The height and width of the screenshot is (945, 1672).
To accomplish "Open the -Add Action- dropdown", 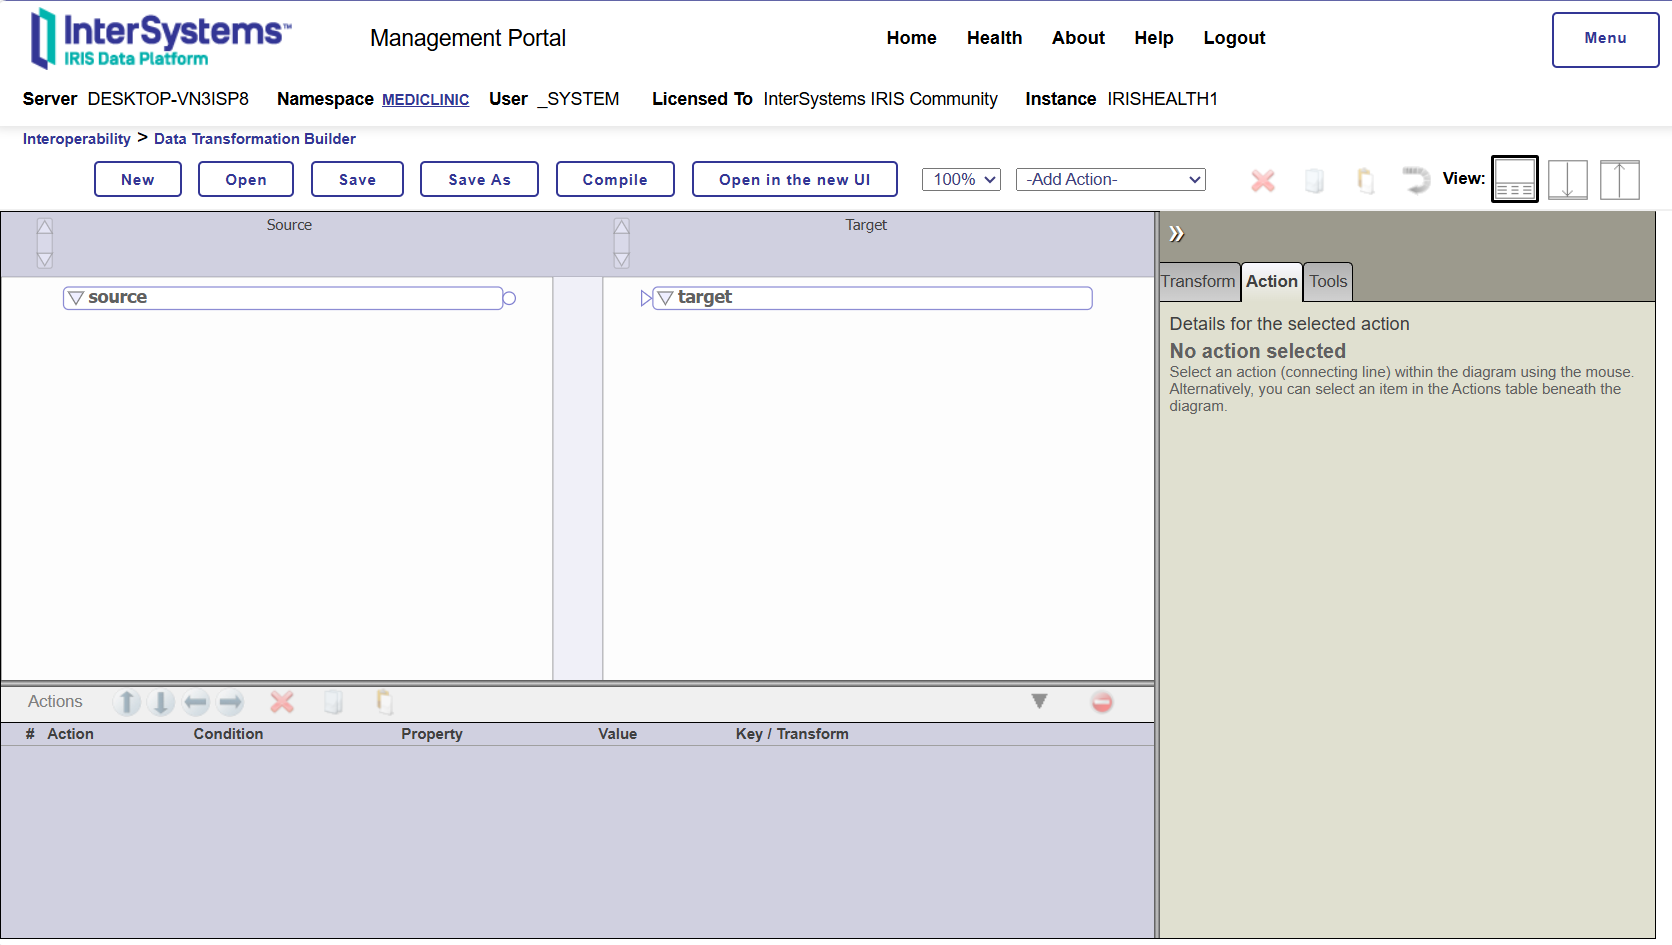I will coord(1111,179).
